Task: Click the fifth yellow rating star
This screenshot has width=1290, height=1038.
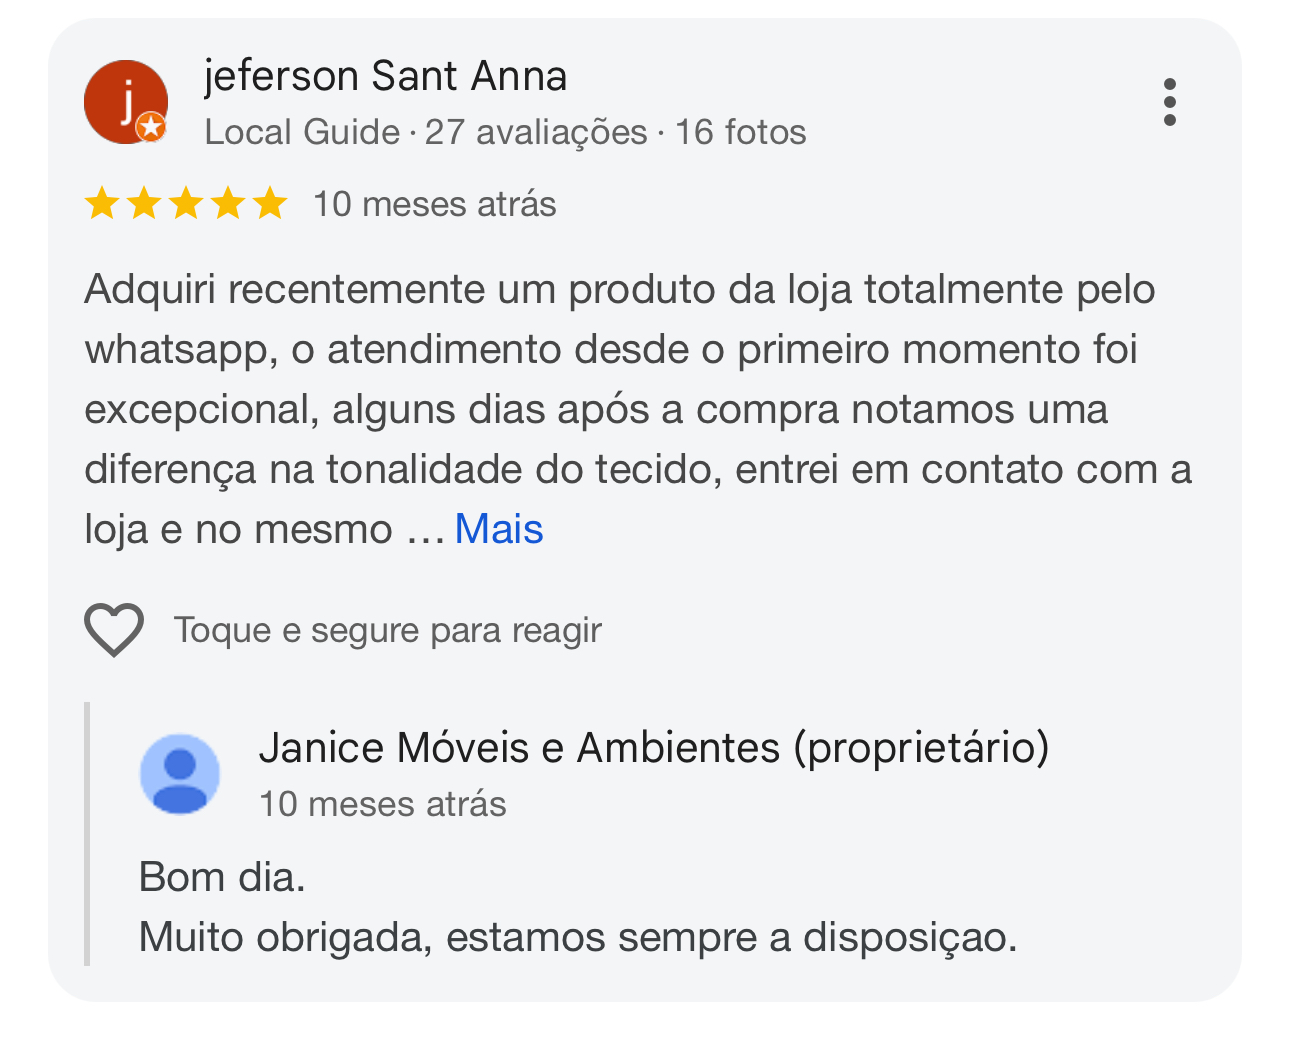Action: click(x=269, y=204)
